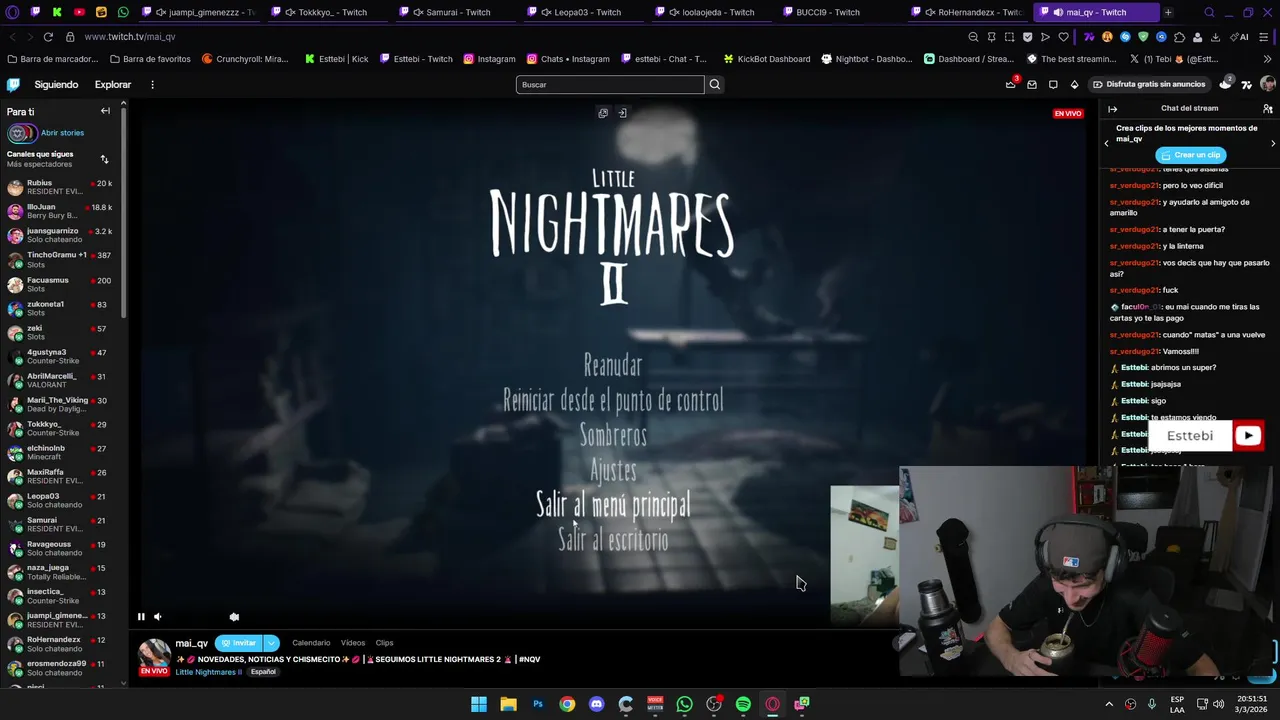Image resolution: width=1280 pixels, height=720 pixels.
Task: Open stories via Abrir stories
Action: coord(62,133)
